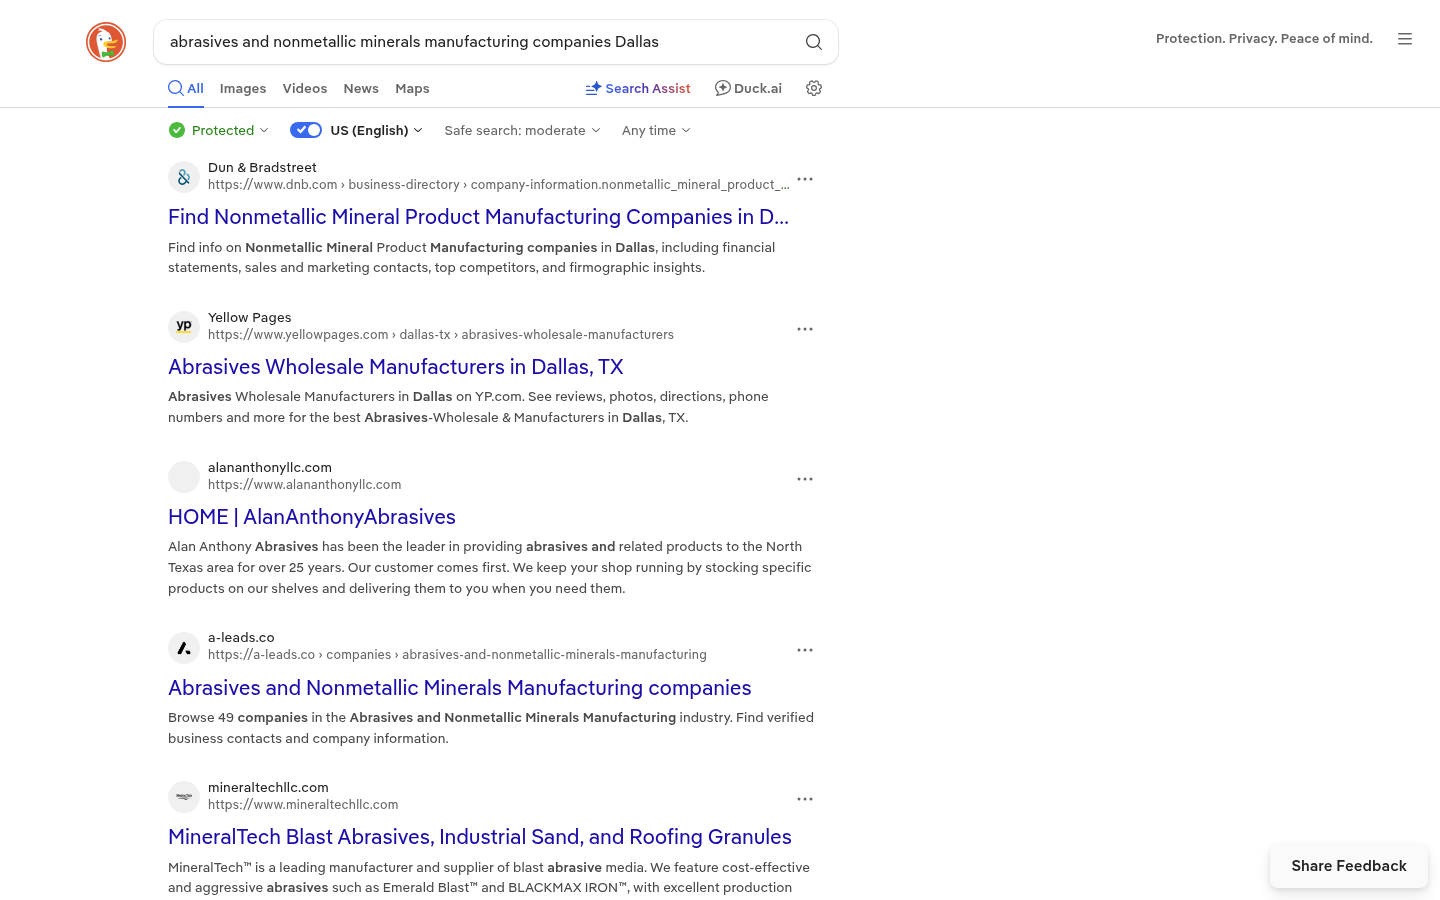The image size is (1440, 900).
Task: Open more options for a-leads.co result
Action: 805,650
